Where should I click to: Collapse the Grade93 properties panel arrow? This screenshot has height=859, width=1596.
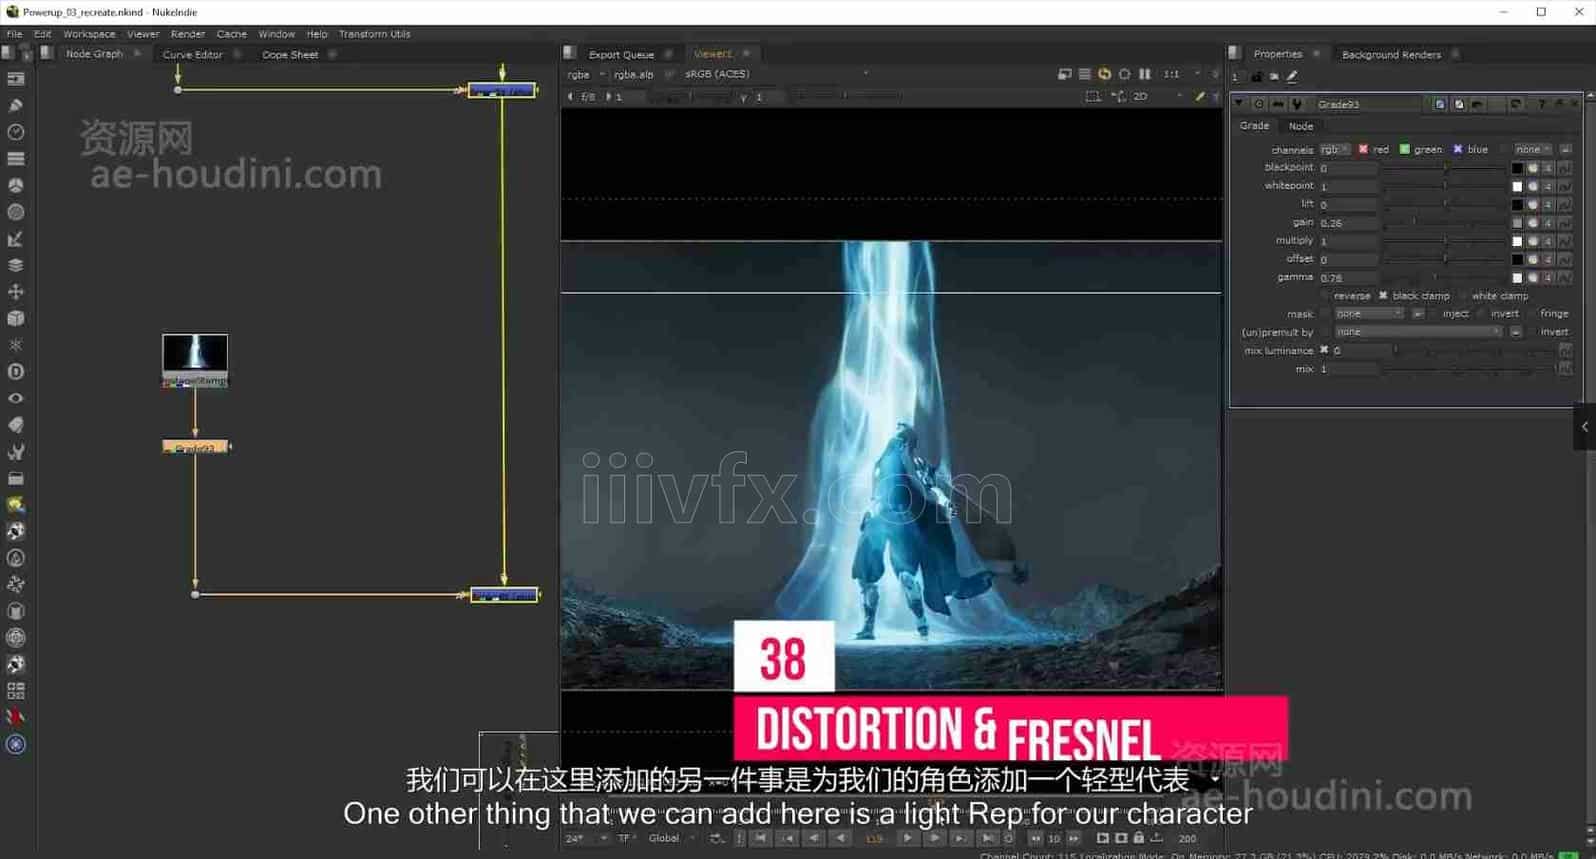click(x=1240, y=104)
